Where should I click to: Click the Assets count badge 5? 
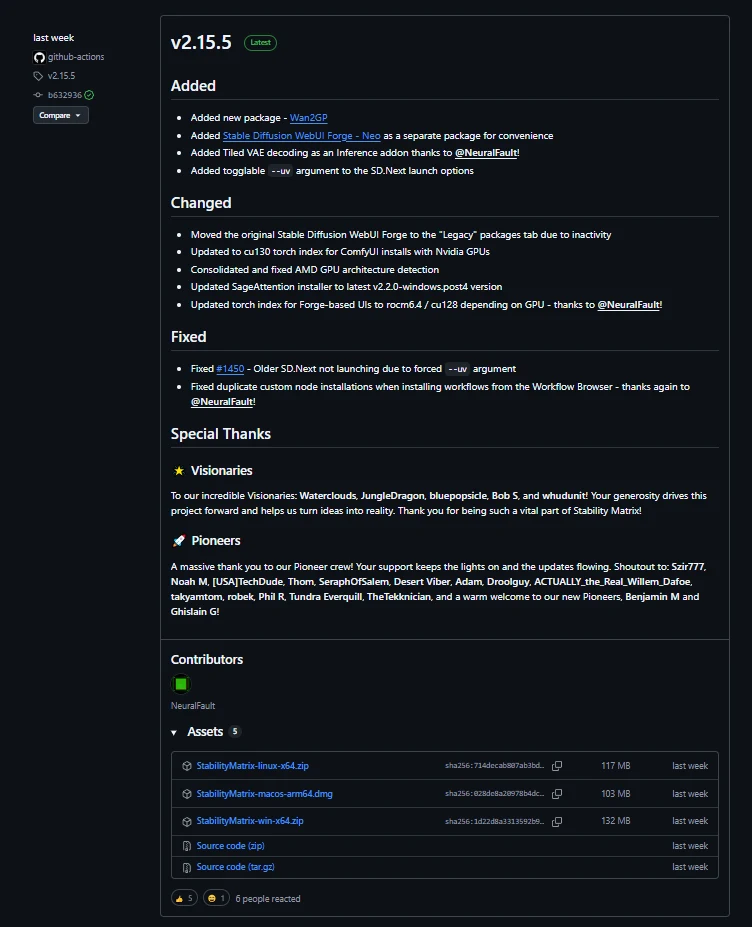click(x=235, y=731)
